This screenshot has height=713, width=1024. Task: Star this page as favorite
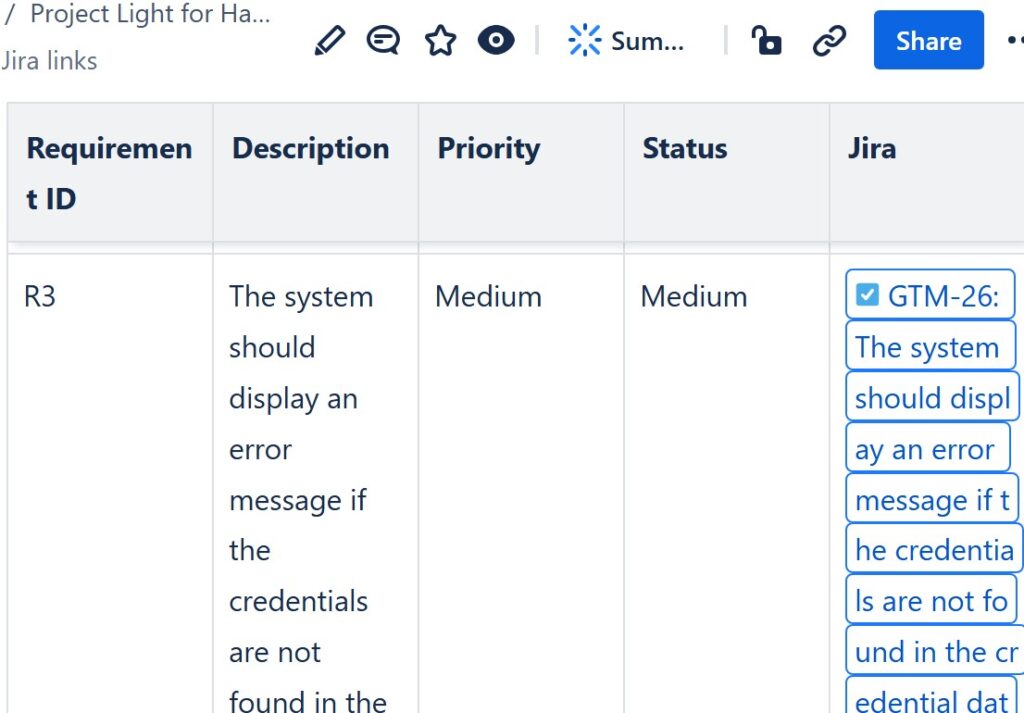[440, 40]
